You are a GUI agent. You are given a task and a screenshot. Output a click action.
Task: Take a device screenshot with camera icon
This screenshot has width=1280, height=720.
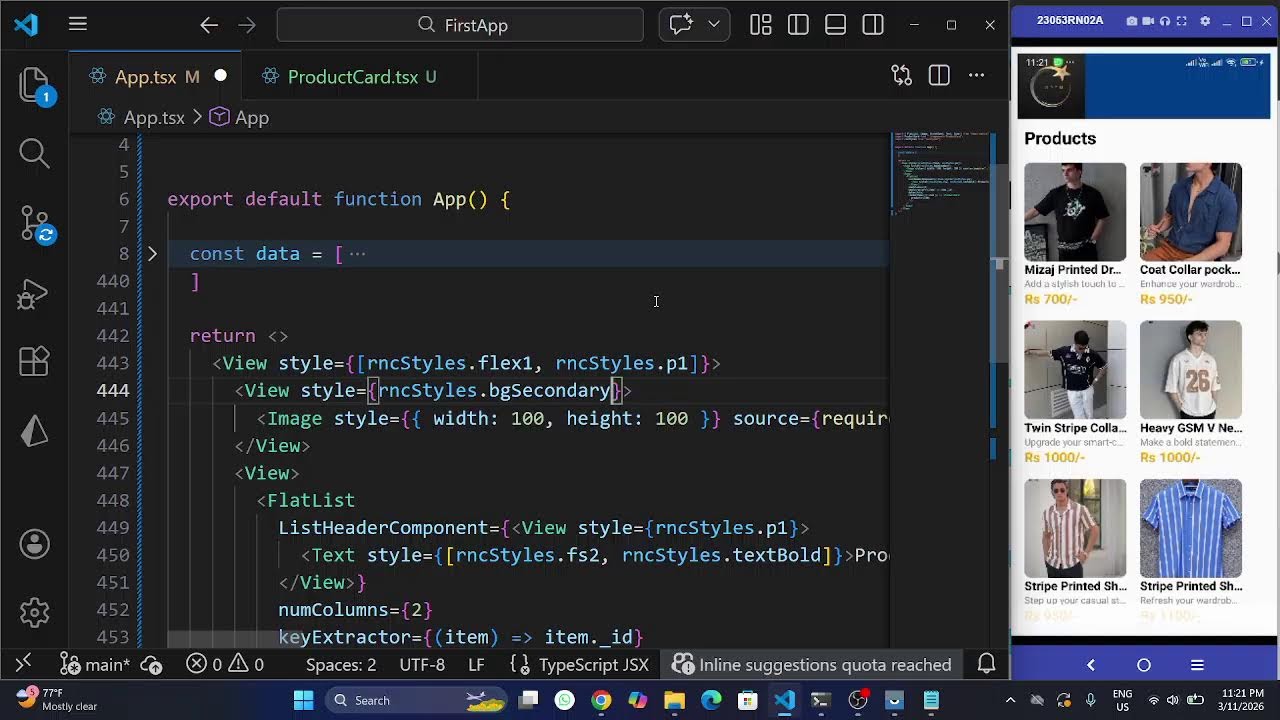1131,21
